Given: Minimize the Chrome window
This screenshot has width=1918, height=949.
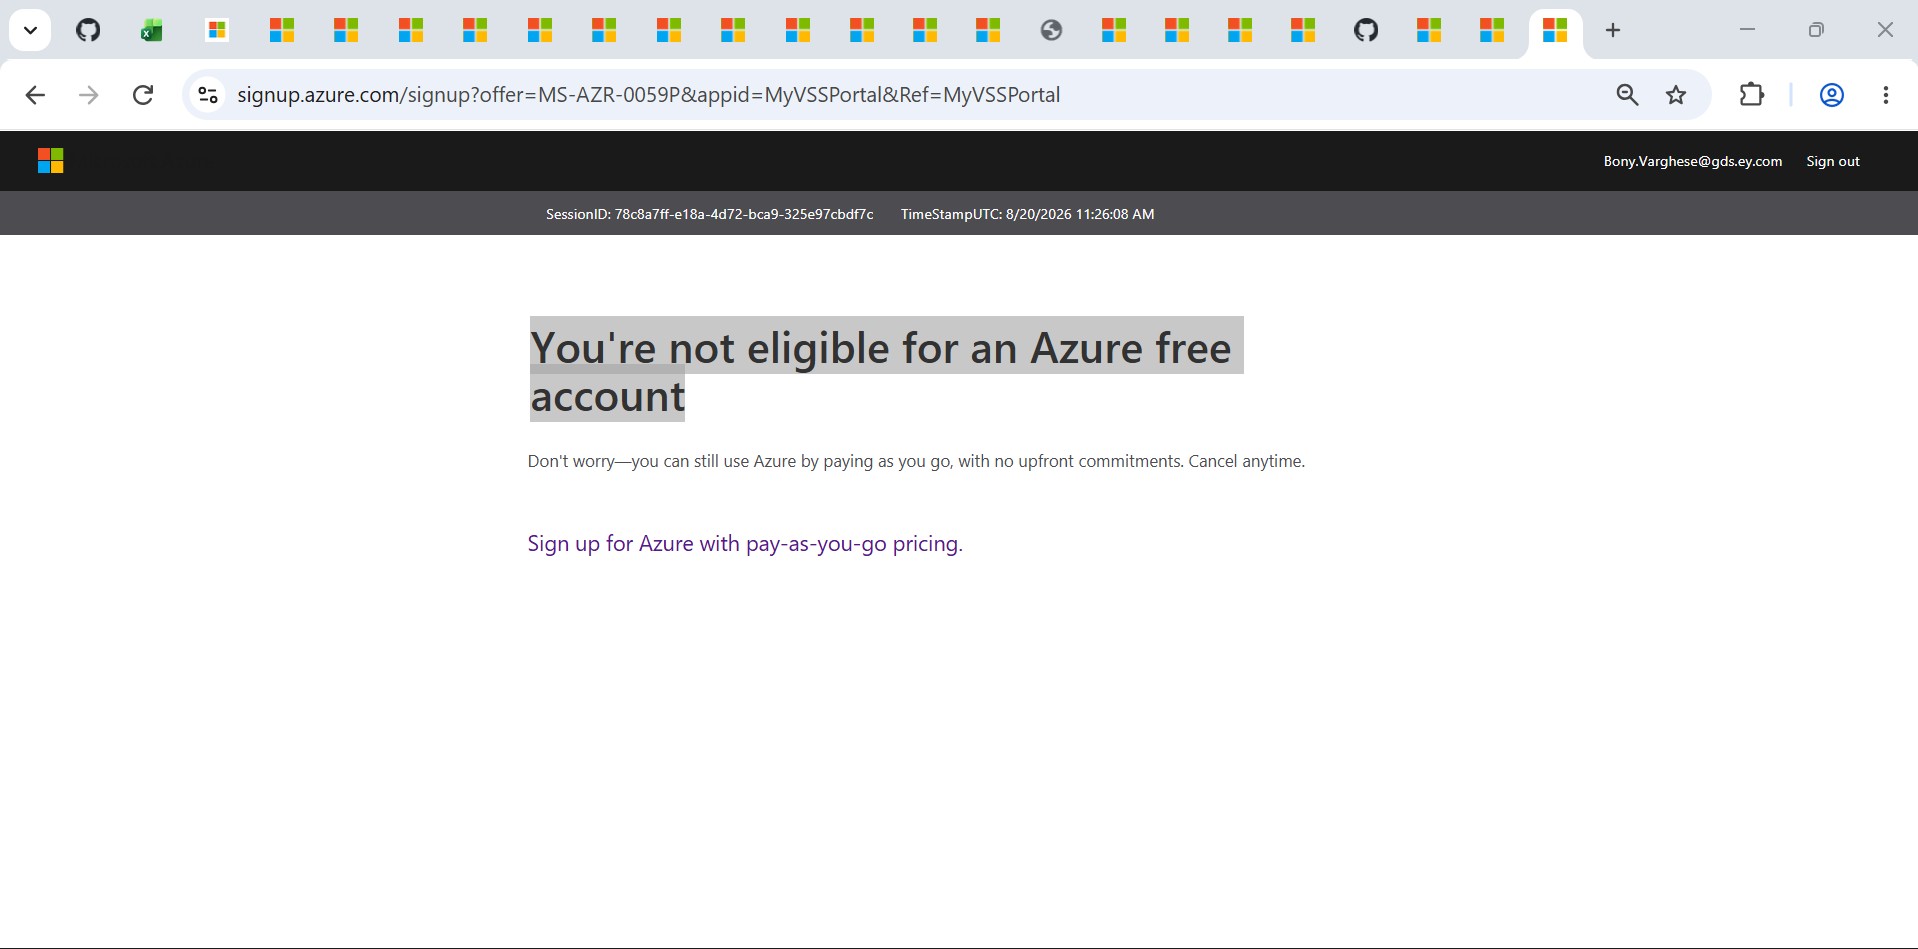Looking at the screenshot, I should tap(1747, 30).
